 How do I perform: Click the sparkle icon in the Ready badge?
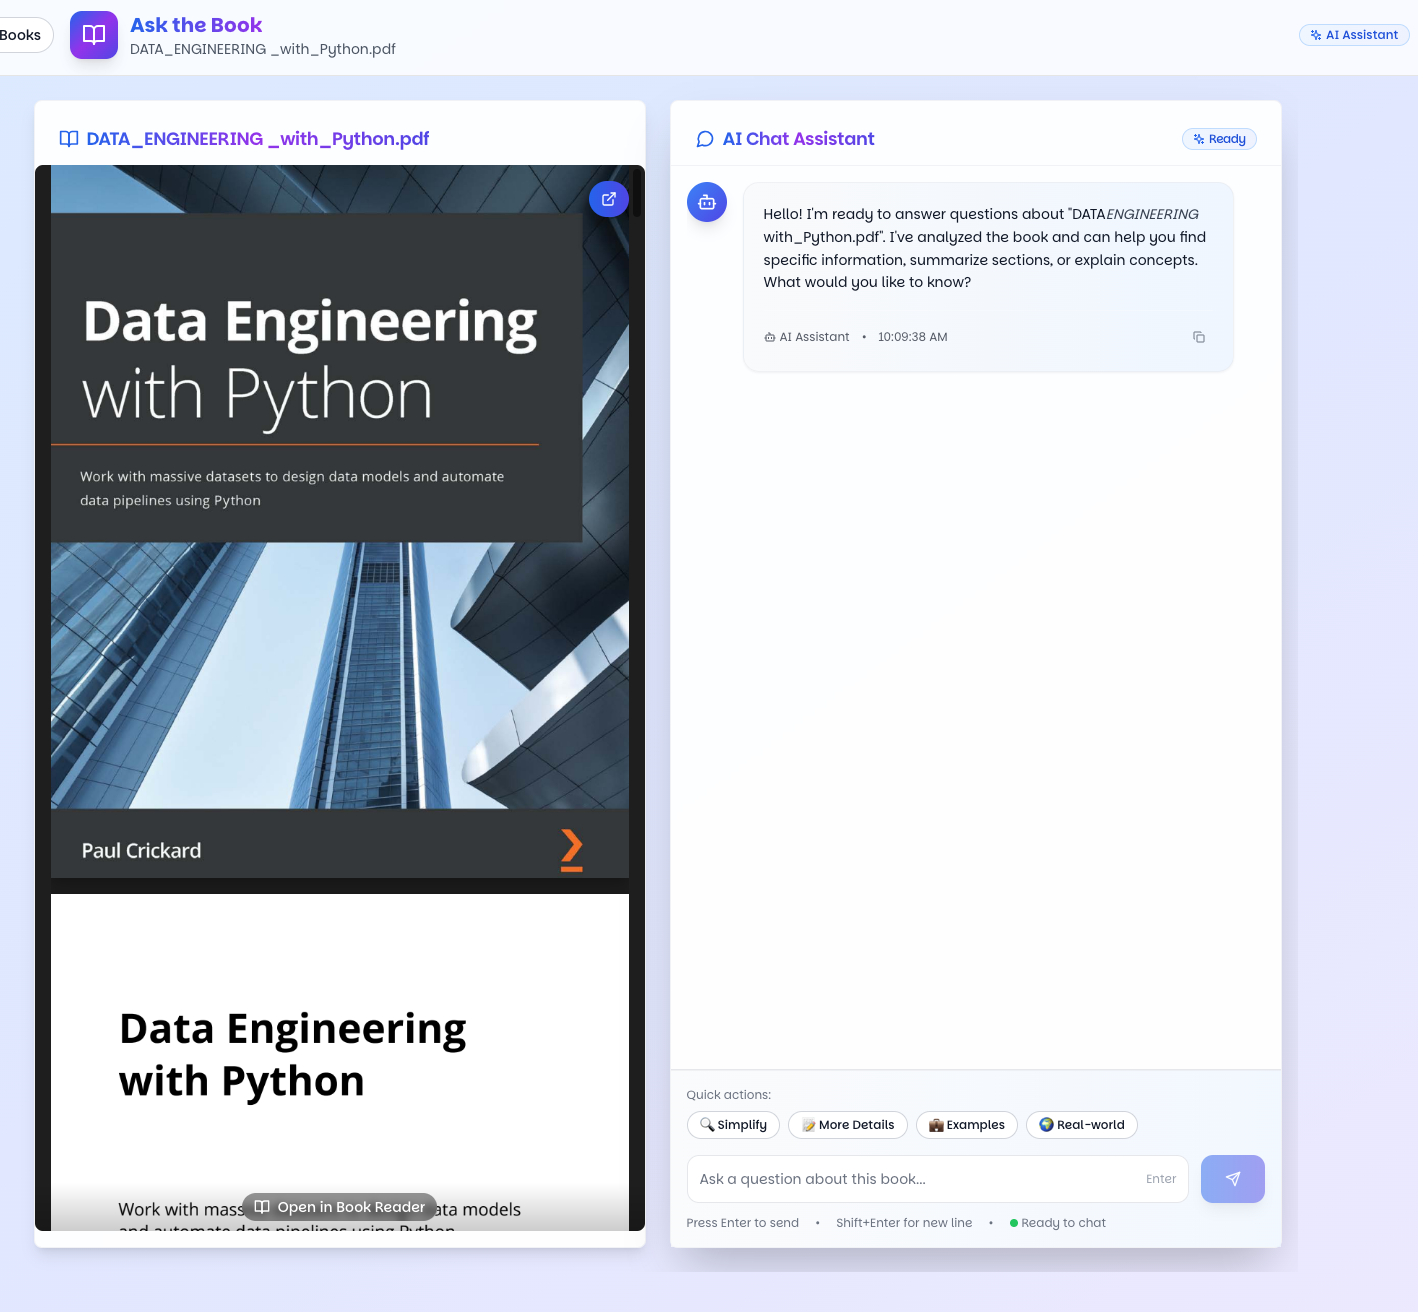(x=1199, y=138)
